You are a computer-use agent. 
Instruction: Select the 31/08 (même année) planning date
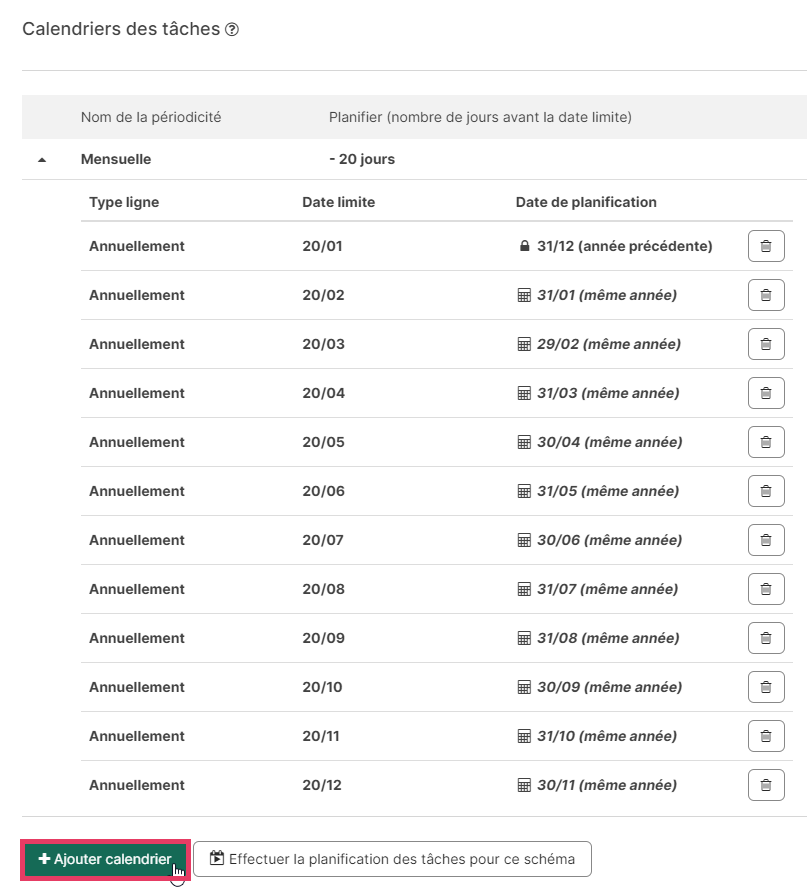[x=608, y=638]
